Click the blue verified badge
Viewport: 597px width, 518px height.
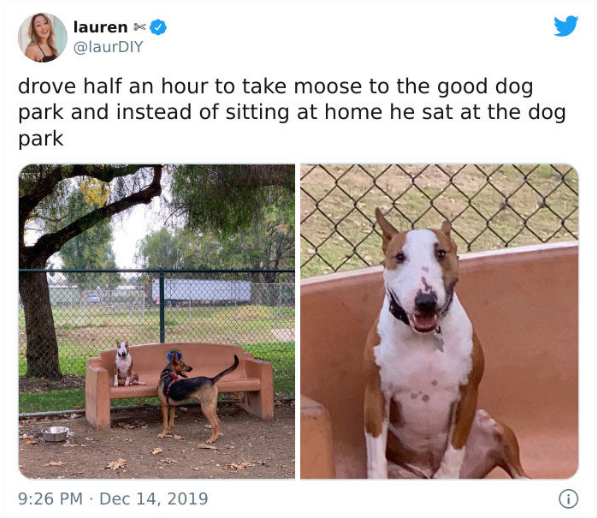[158, 27]
